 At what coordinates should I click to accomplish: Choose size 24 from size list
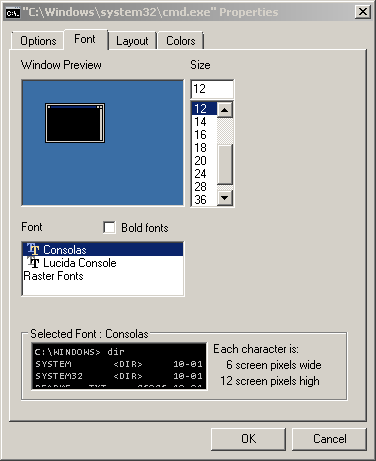tap(204, 174)
